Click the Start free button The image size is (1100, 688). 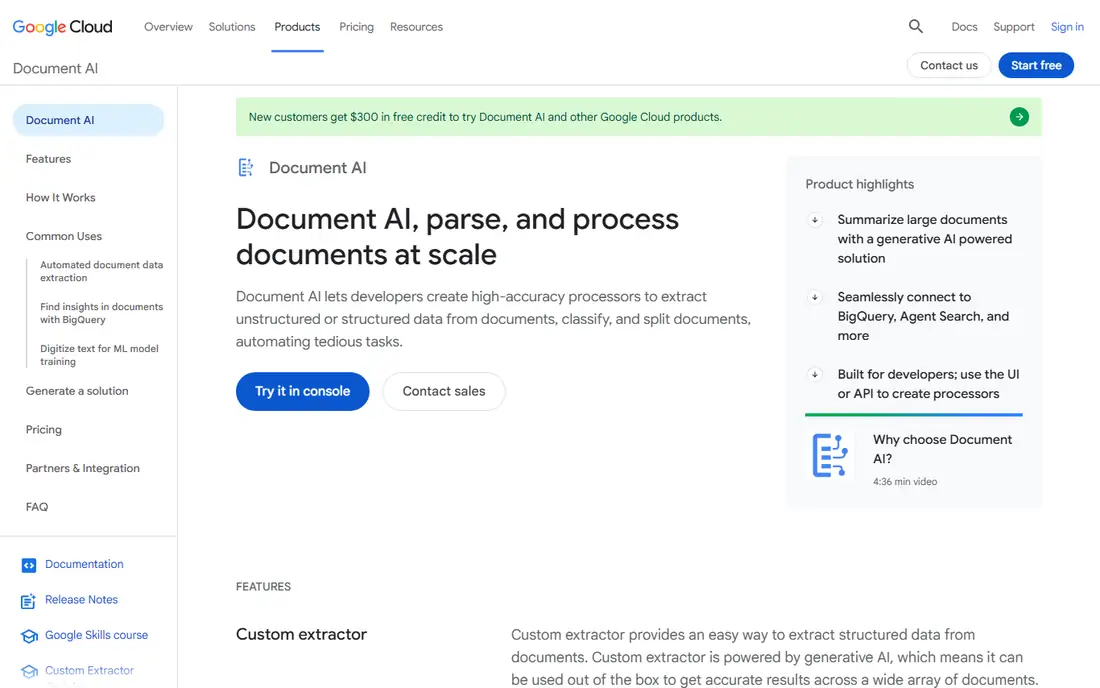(1036, 65)
